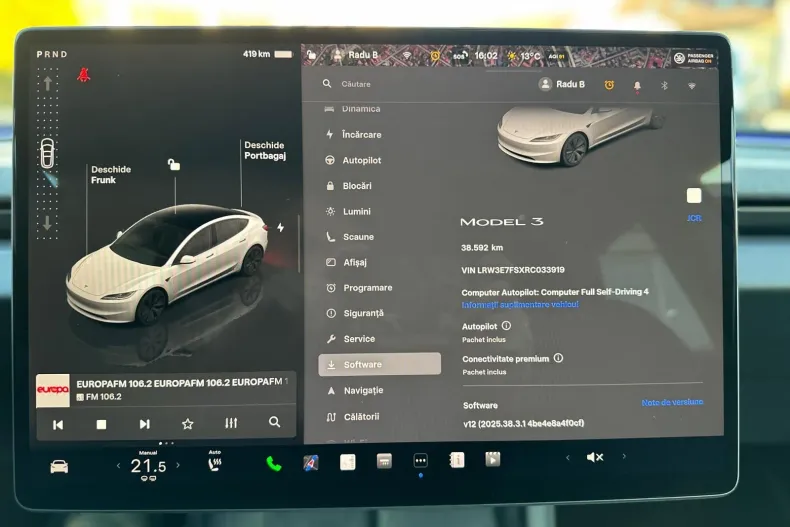The image size is (790, 527).
Task: Tap the 16:02 clock display
Action: 486,55
